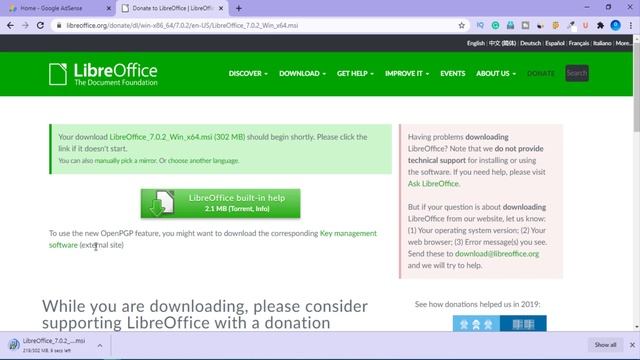Click the Search box in the header

577,73
